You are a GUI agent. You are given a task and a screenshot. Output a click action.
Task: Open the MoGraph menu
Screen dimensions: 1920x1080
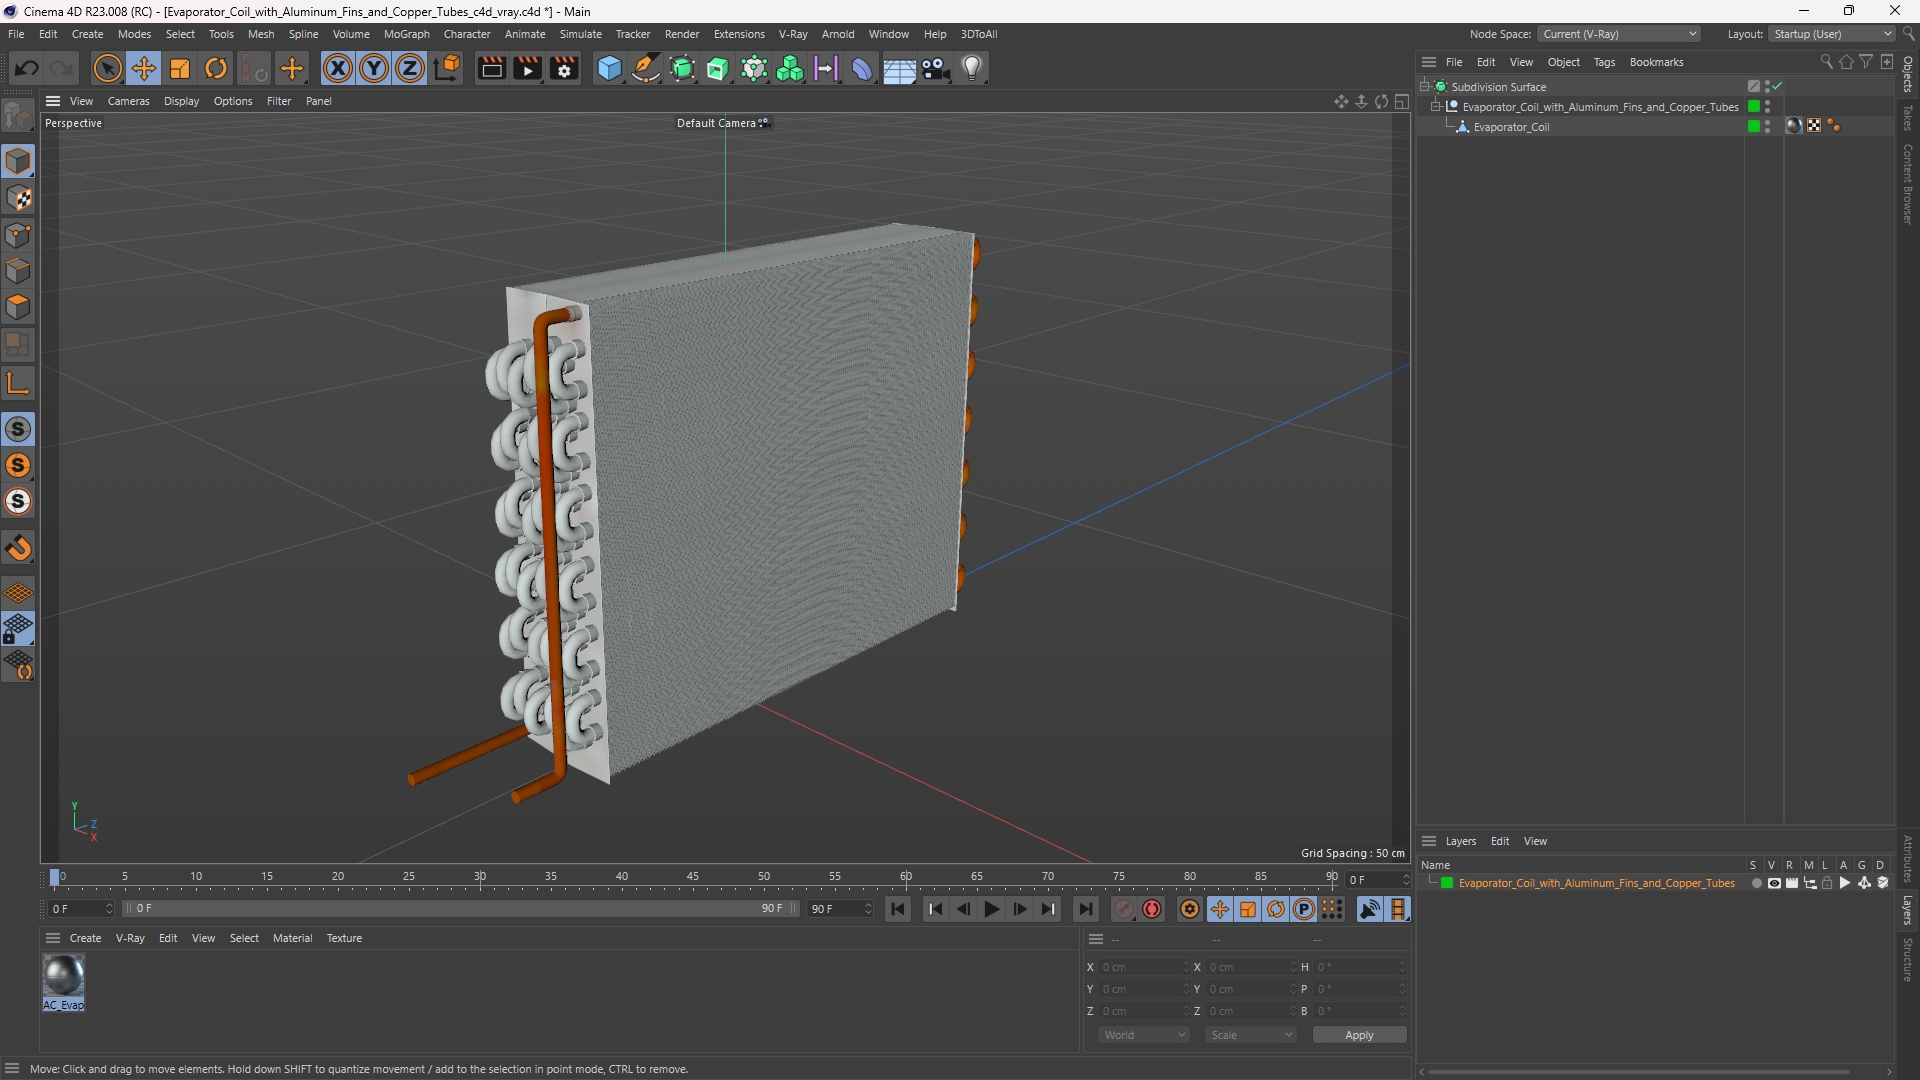point(406,34)
